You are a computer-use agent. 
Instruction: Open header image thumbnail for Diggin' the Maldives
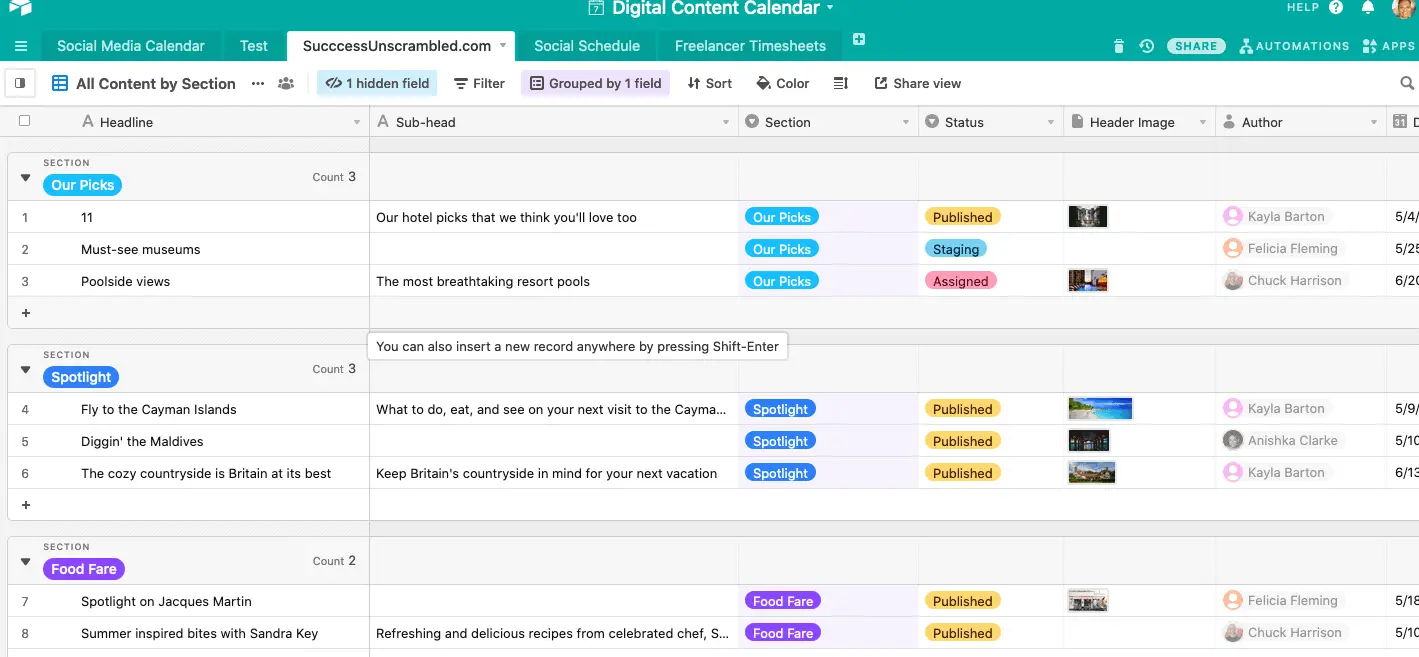pyautogui.click(x=1089, y=441)
